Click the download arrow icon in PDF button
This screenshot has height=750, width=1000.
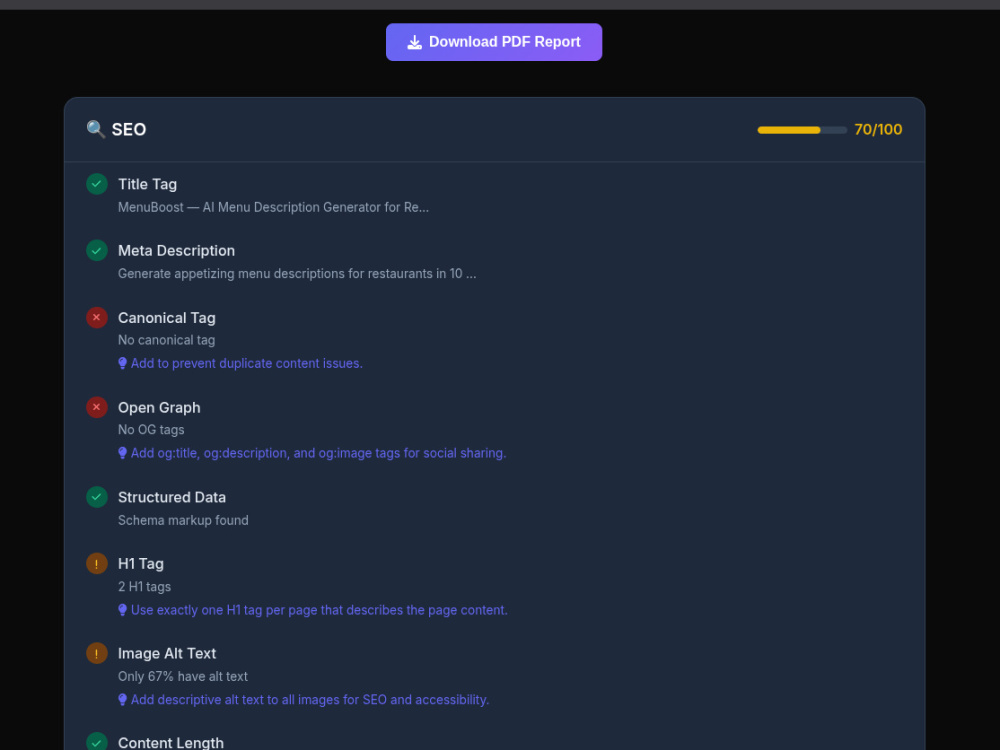(x=415, y=42)
